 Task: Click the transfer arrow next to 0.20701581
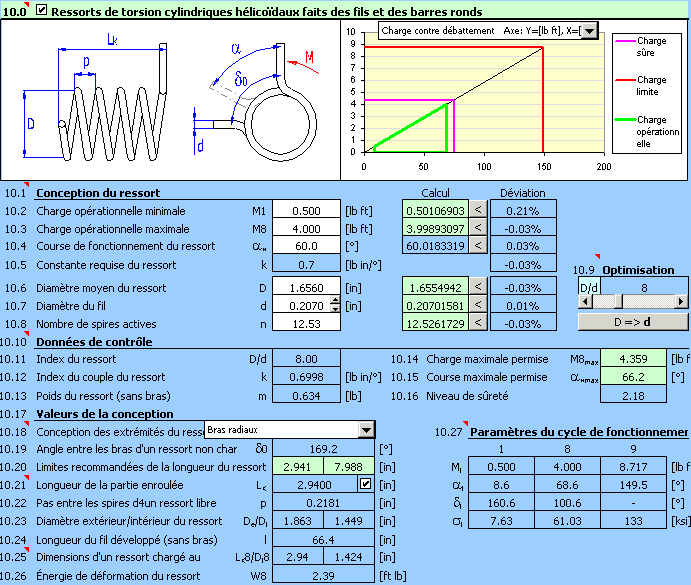478,304
